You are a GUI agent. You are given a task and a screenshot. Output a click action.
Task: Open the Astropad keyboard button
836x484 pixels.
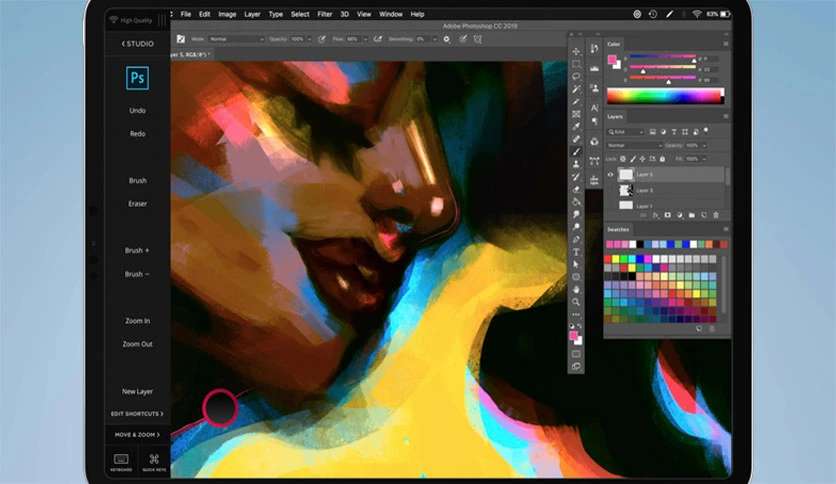click(121, 462)
